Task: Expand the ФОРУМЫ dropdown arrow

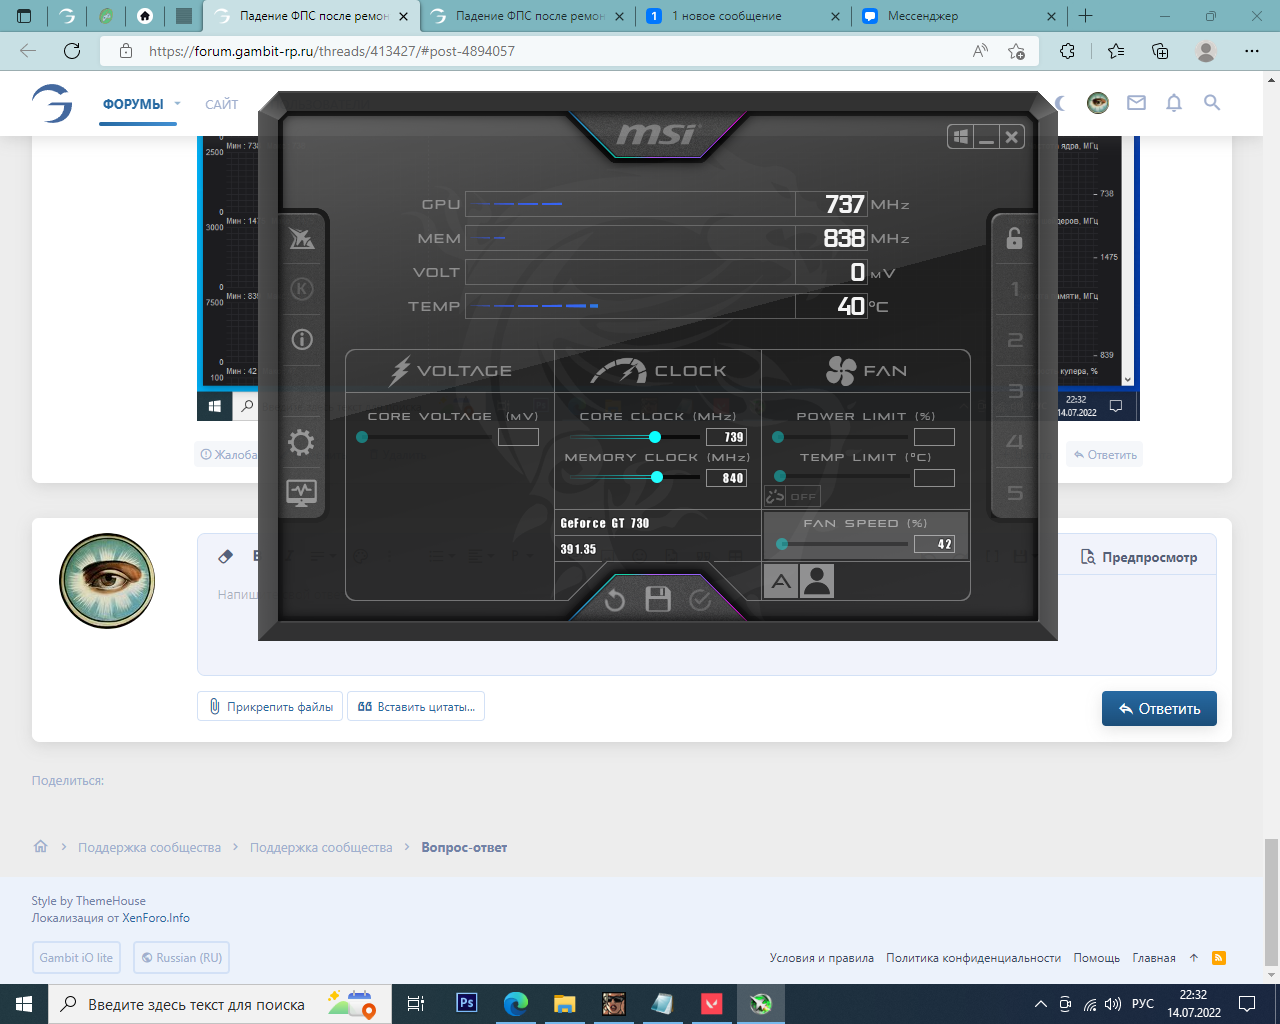Action: pyautogui.click(x=177, y=103)
